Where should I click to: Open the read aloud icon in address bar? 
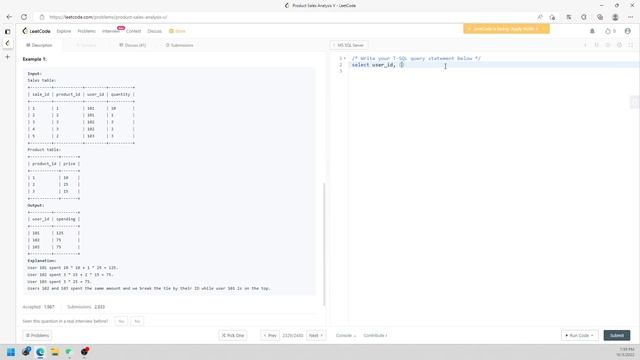540,17
